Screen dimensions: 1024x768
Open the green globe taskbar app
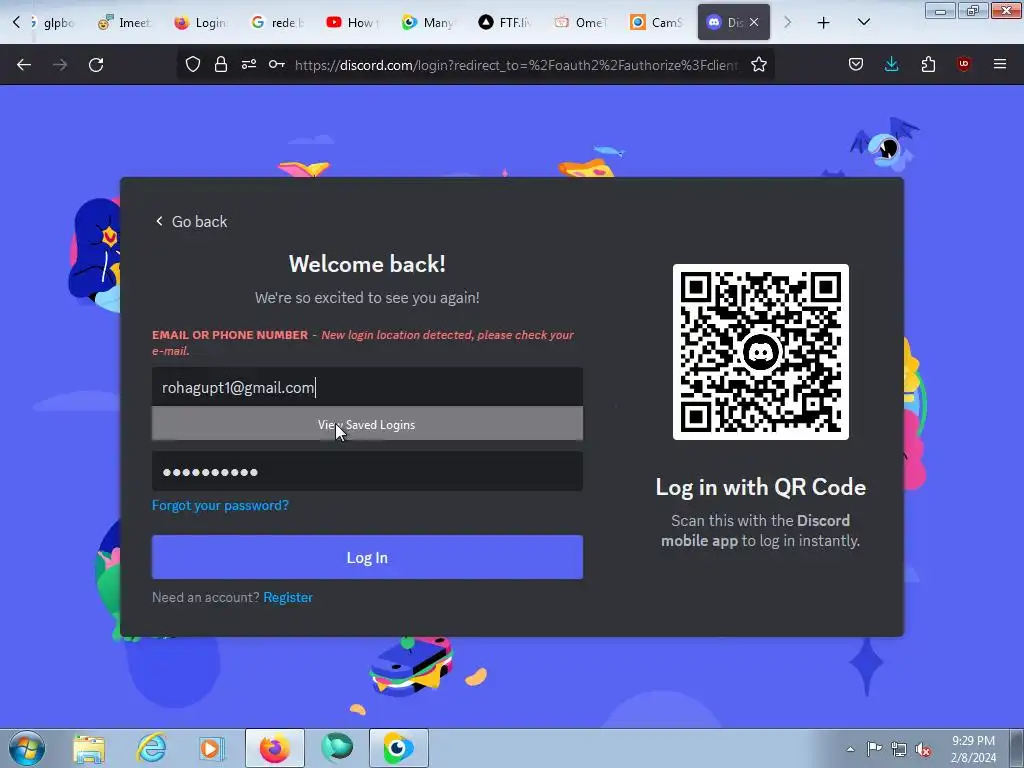click(337, 748)
